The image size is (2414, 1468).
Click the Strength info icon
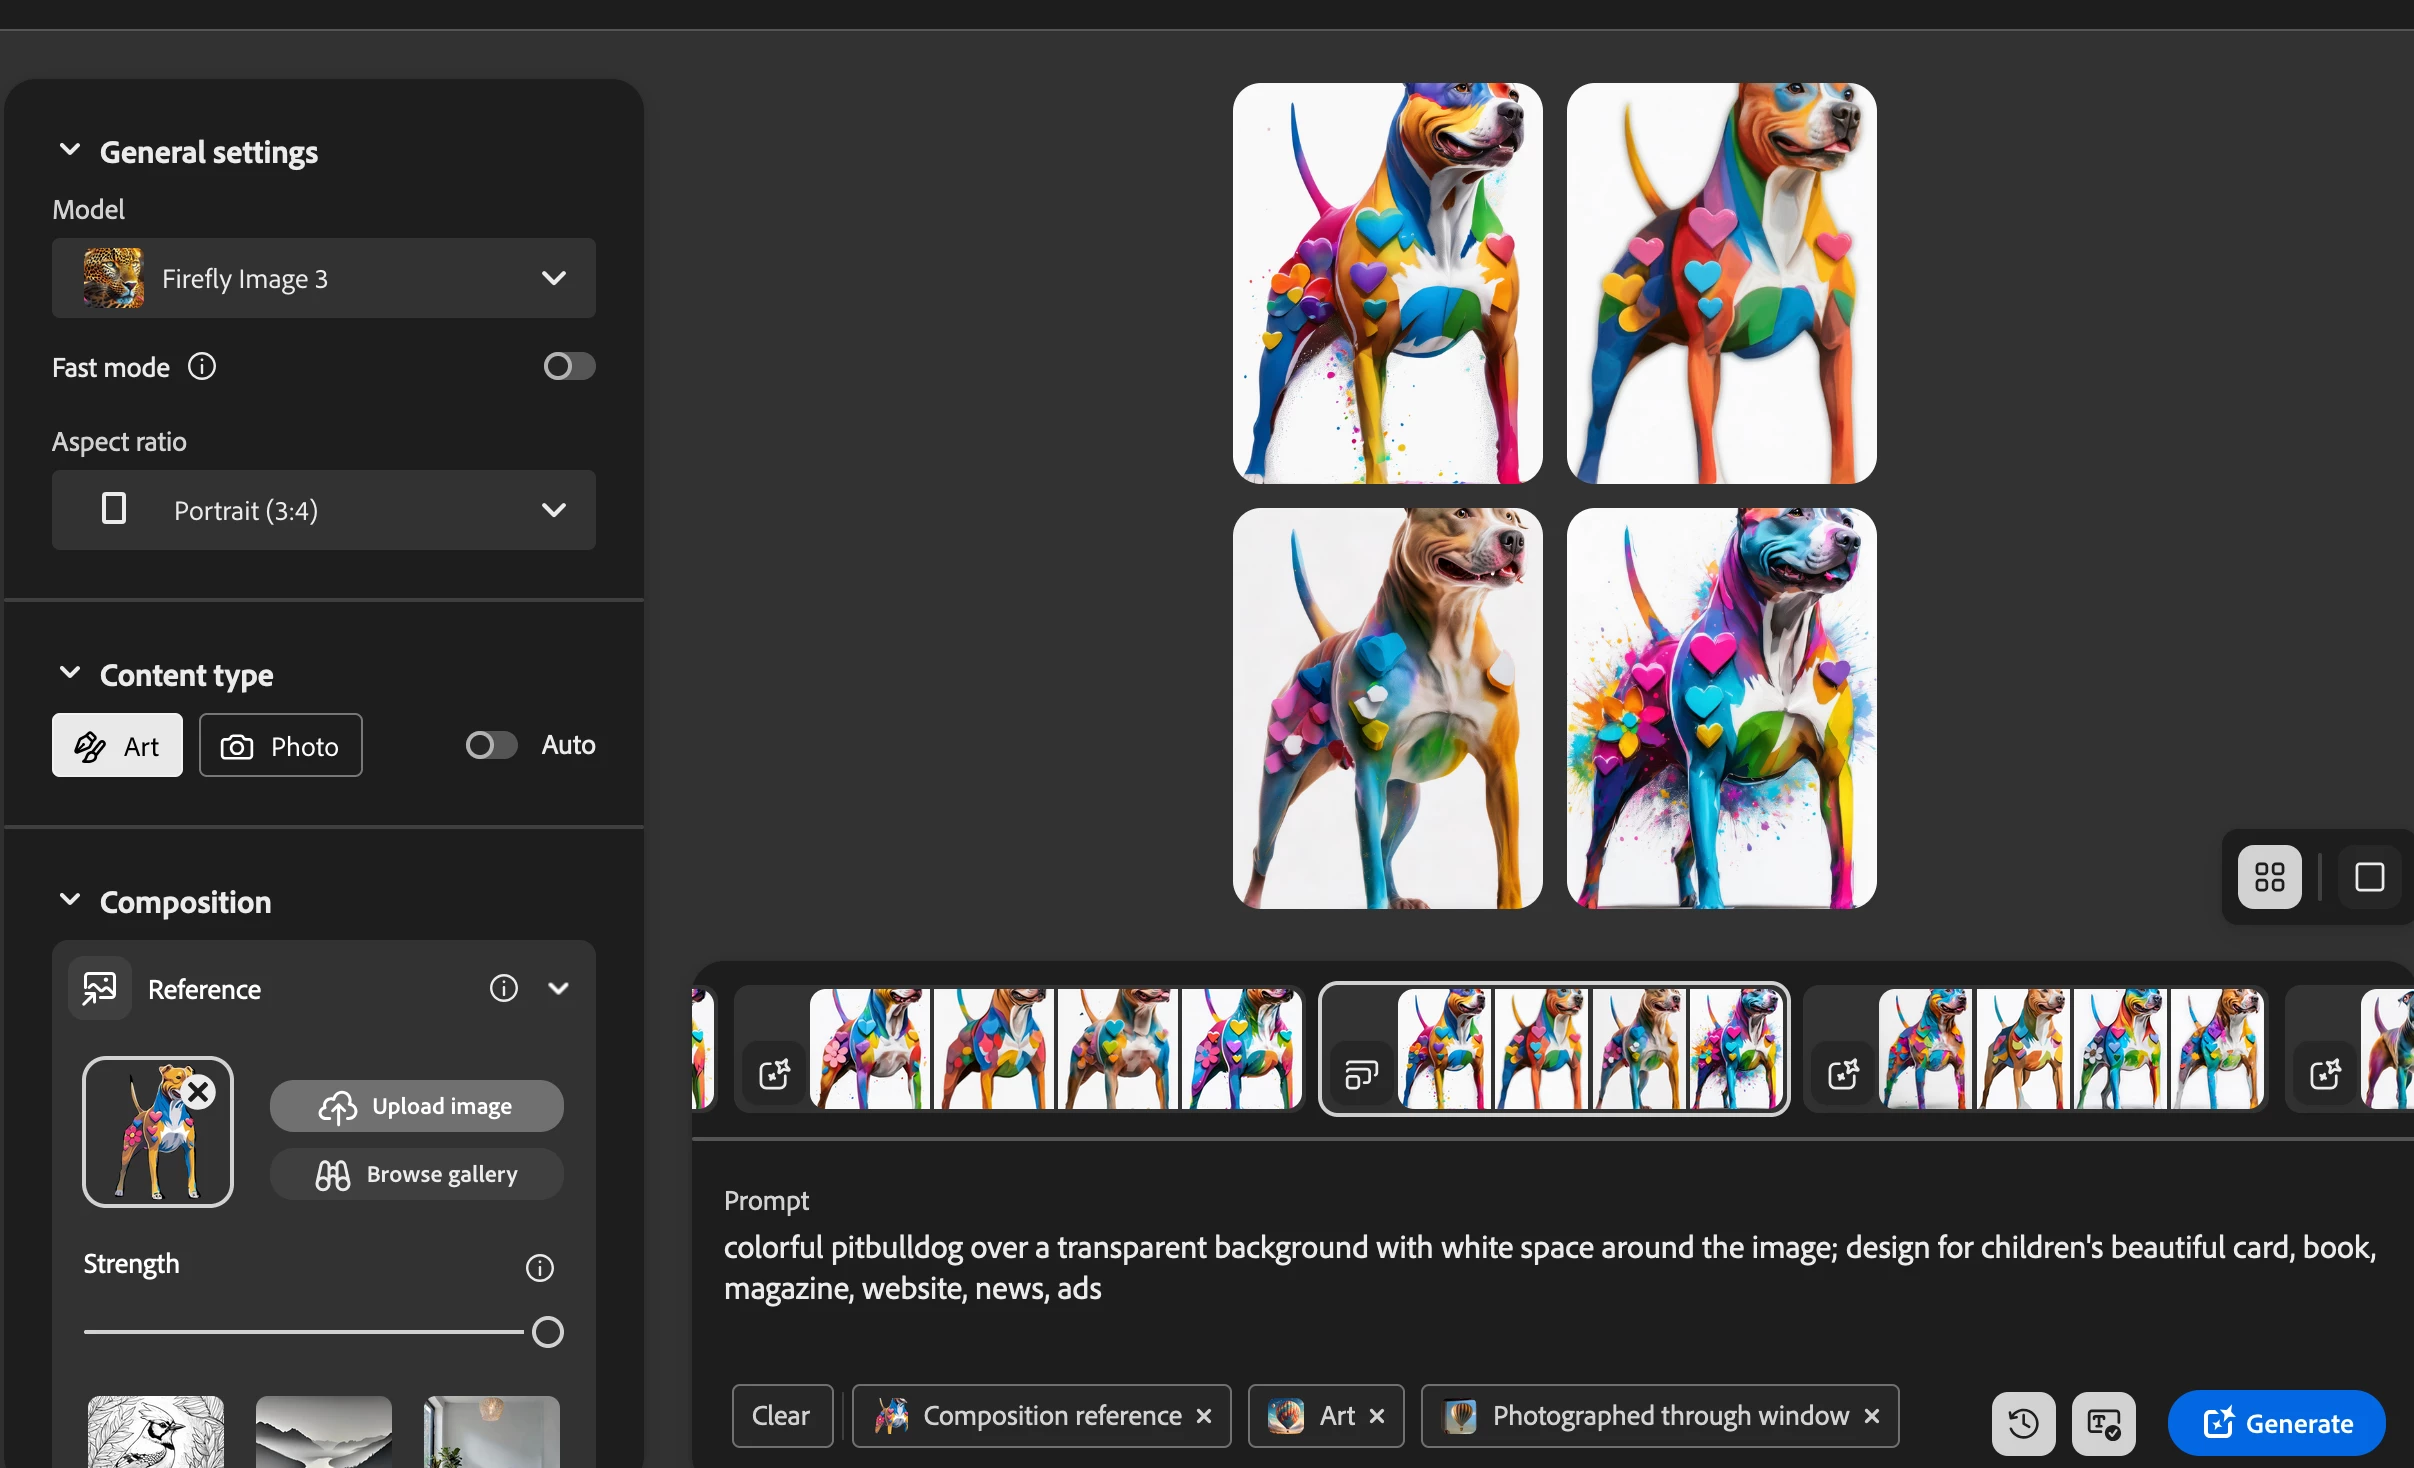coord(540,1268)
